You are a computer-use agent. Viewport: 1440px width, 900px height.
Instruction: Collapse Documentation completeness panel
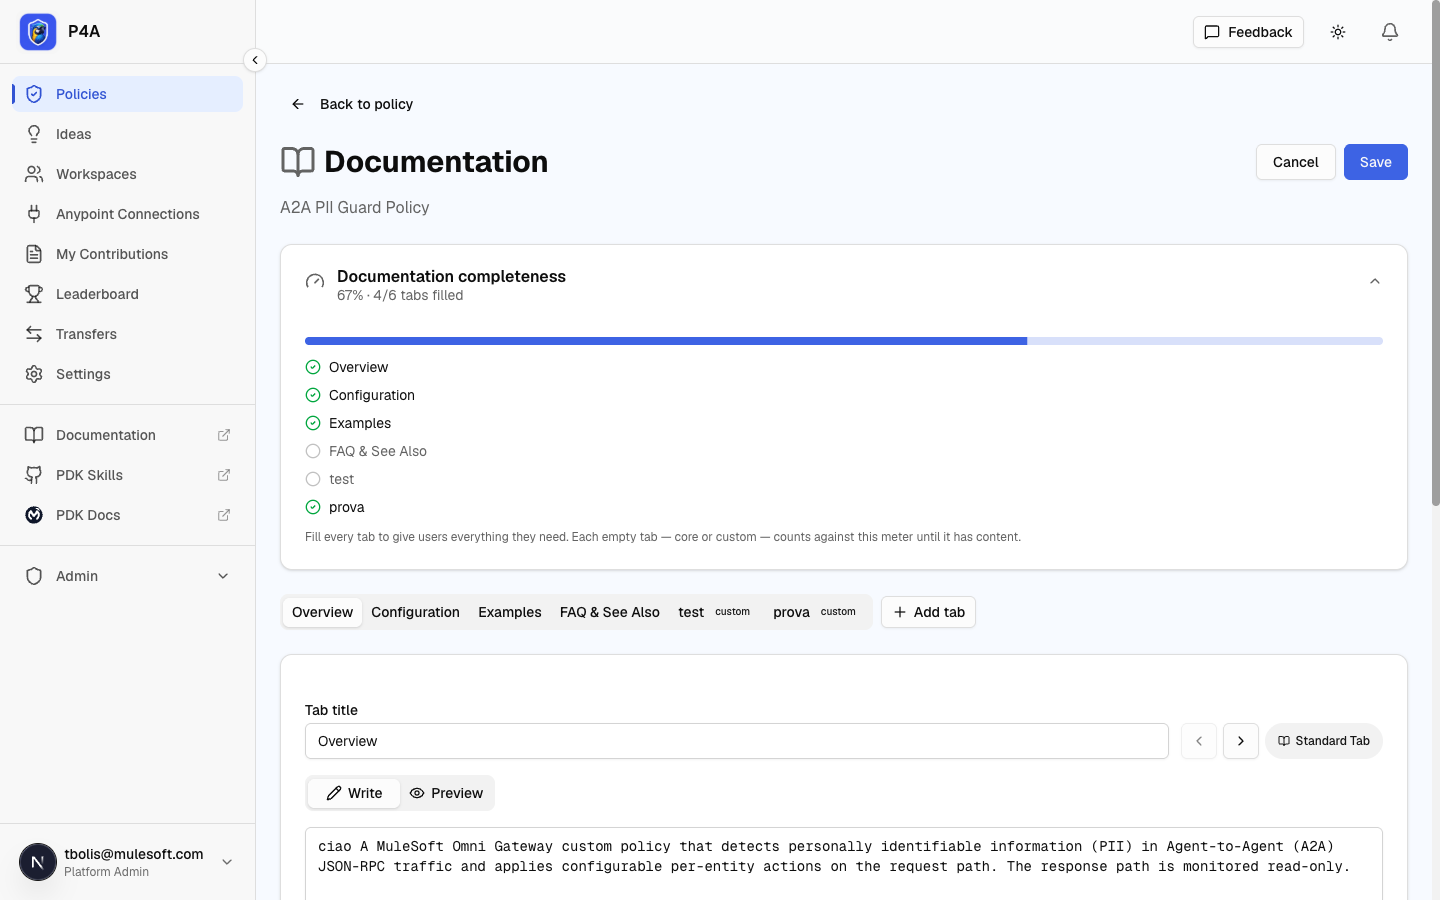(1375, 282)
